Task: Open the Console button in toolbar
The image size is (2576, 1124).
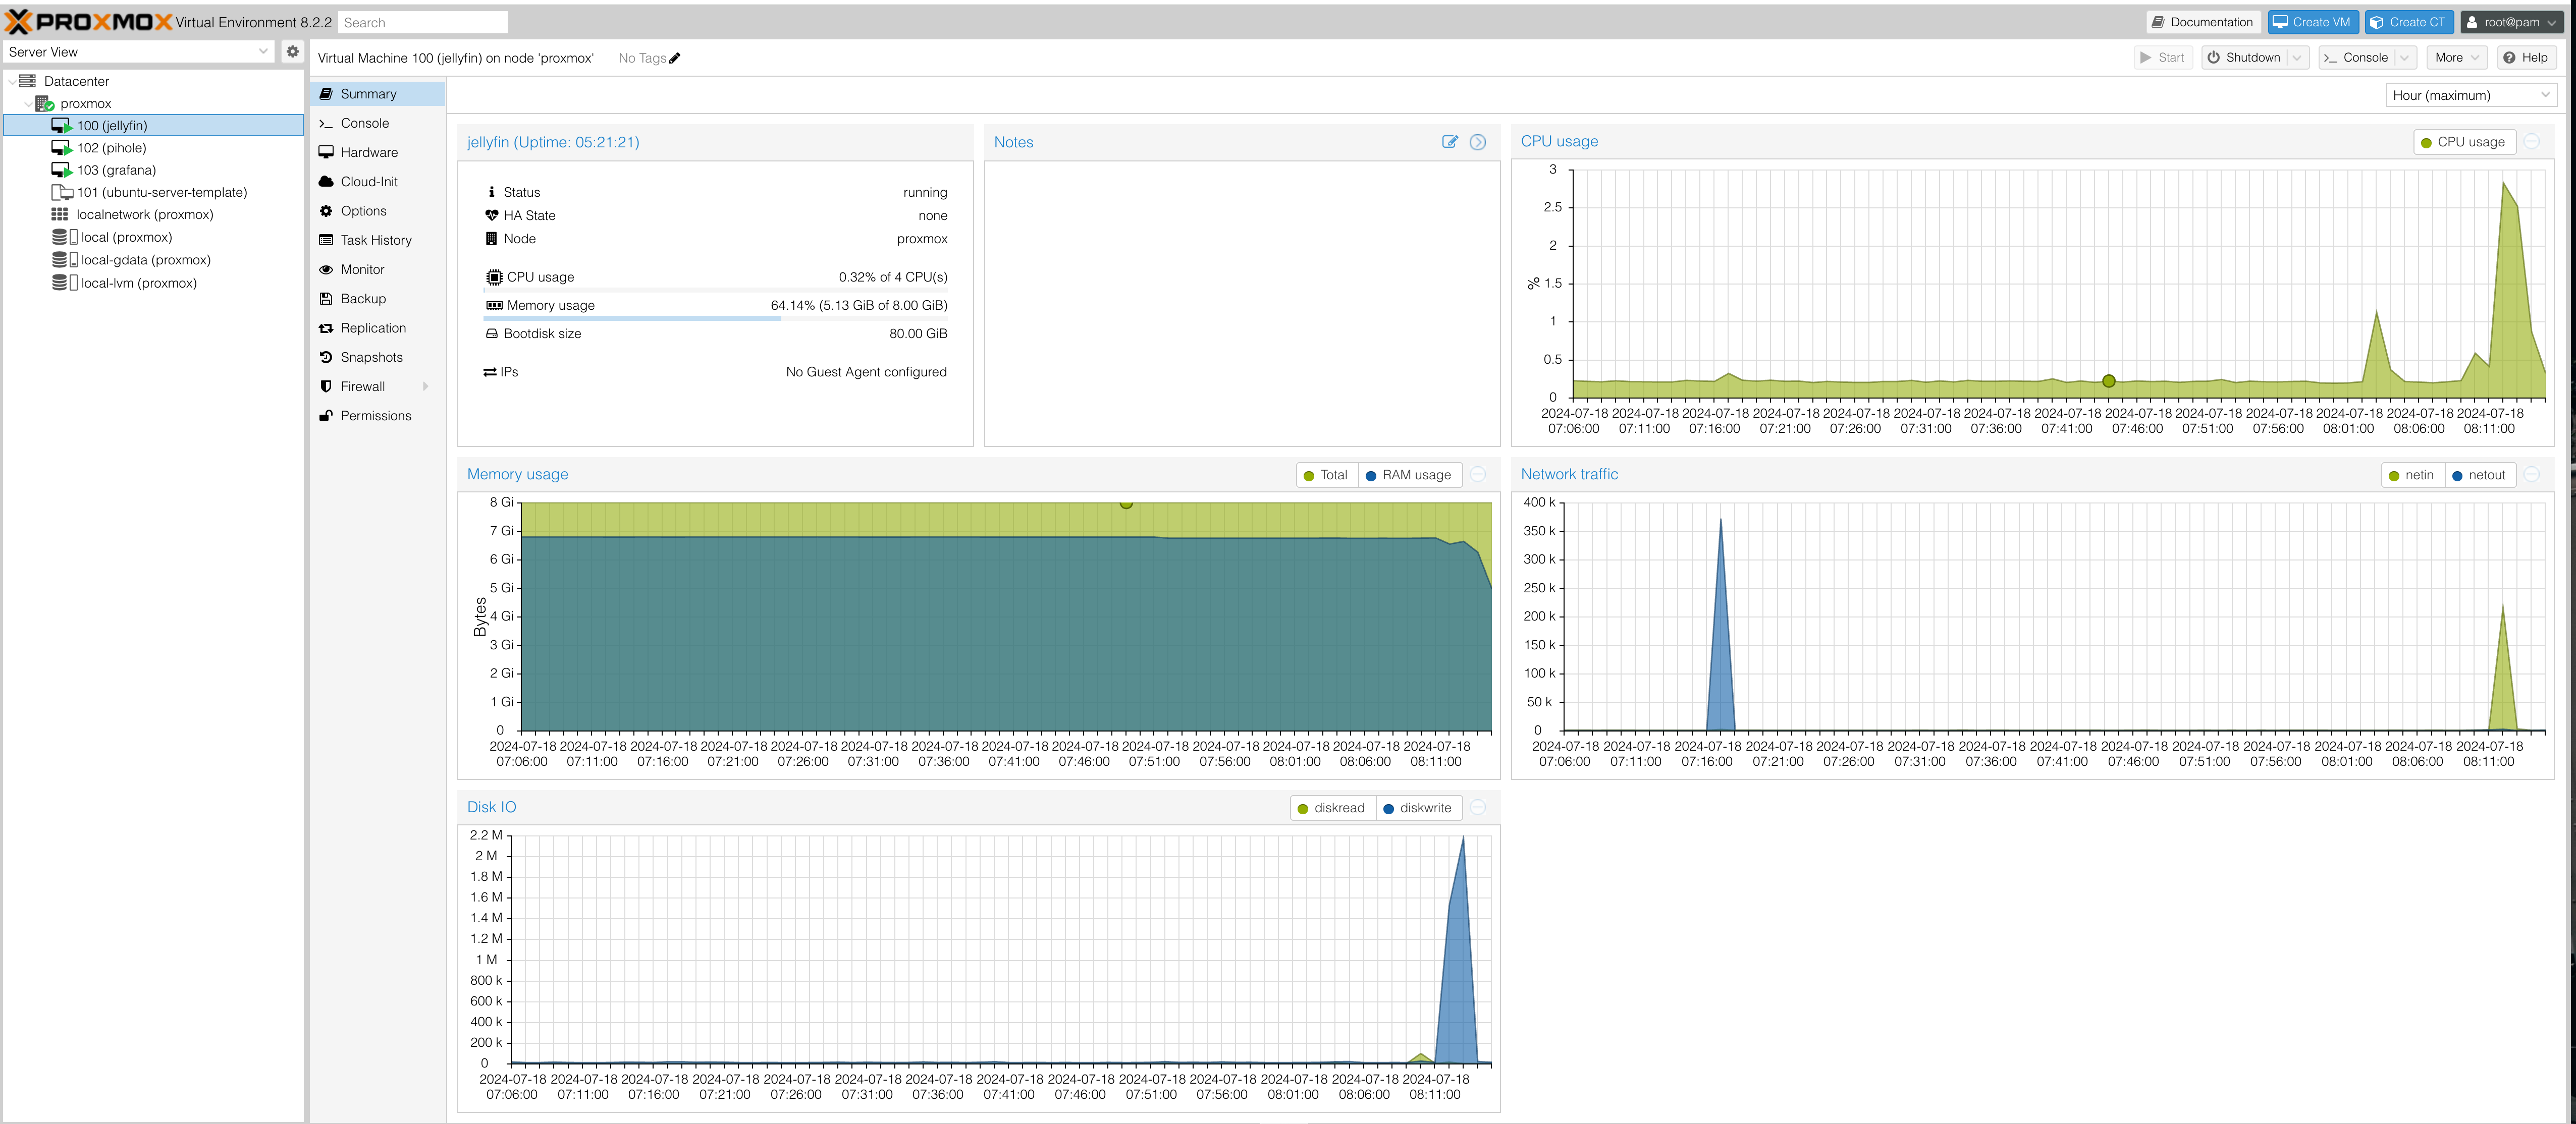Action: 2356,58
